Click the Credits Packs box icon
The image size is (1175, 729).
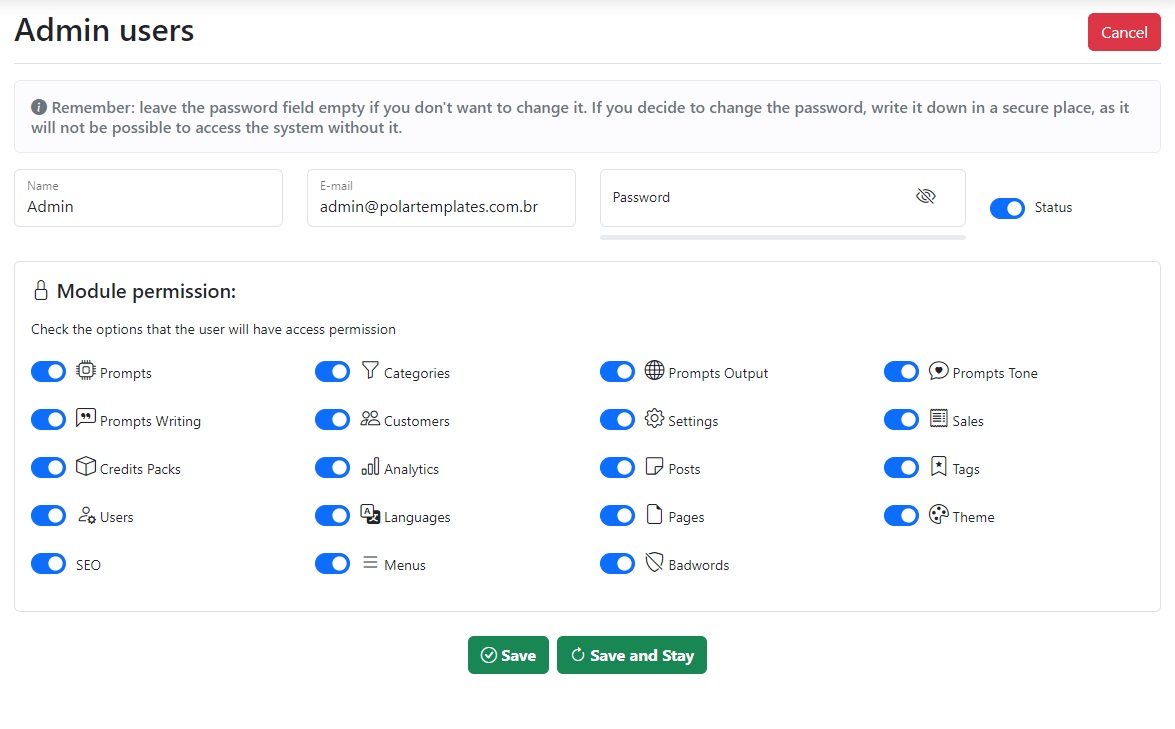point(86,467)
